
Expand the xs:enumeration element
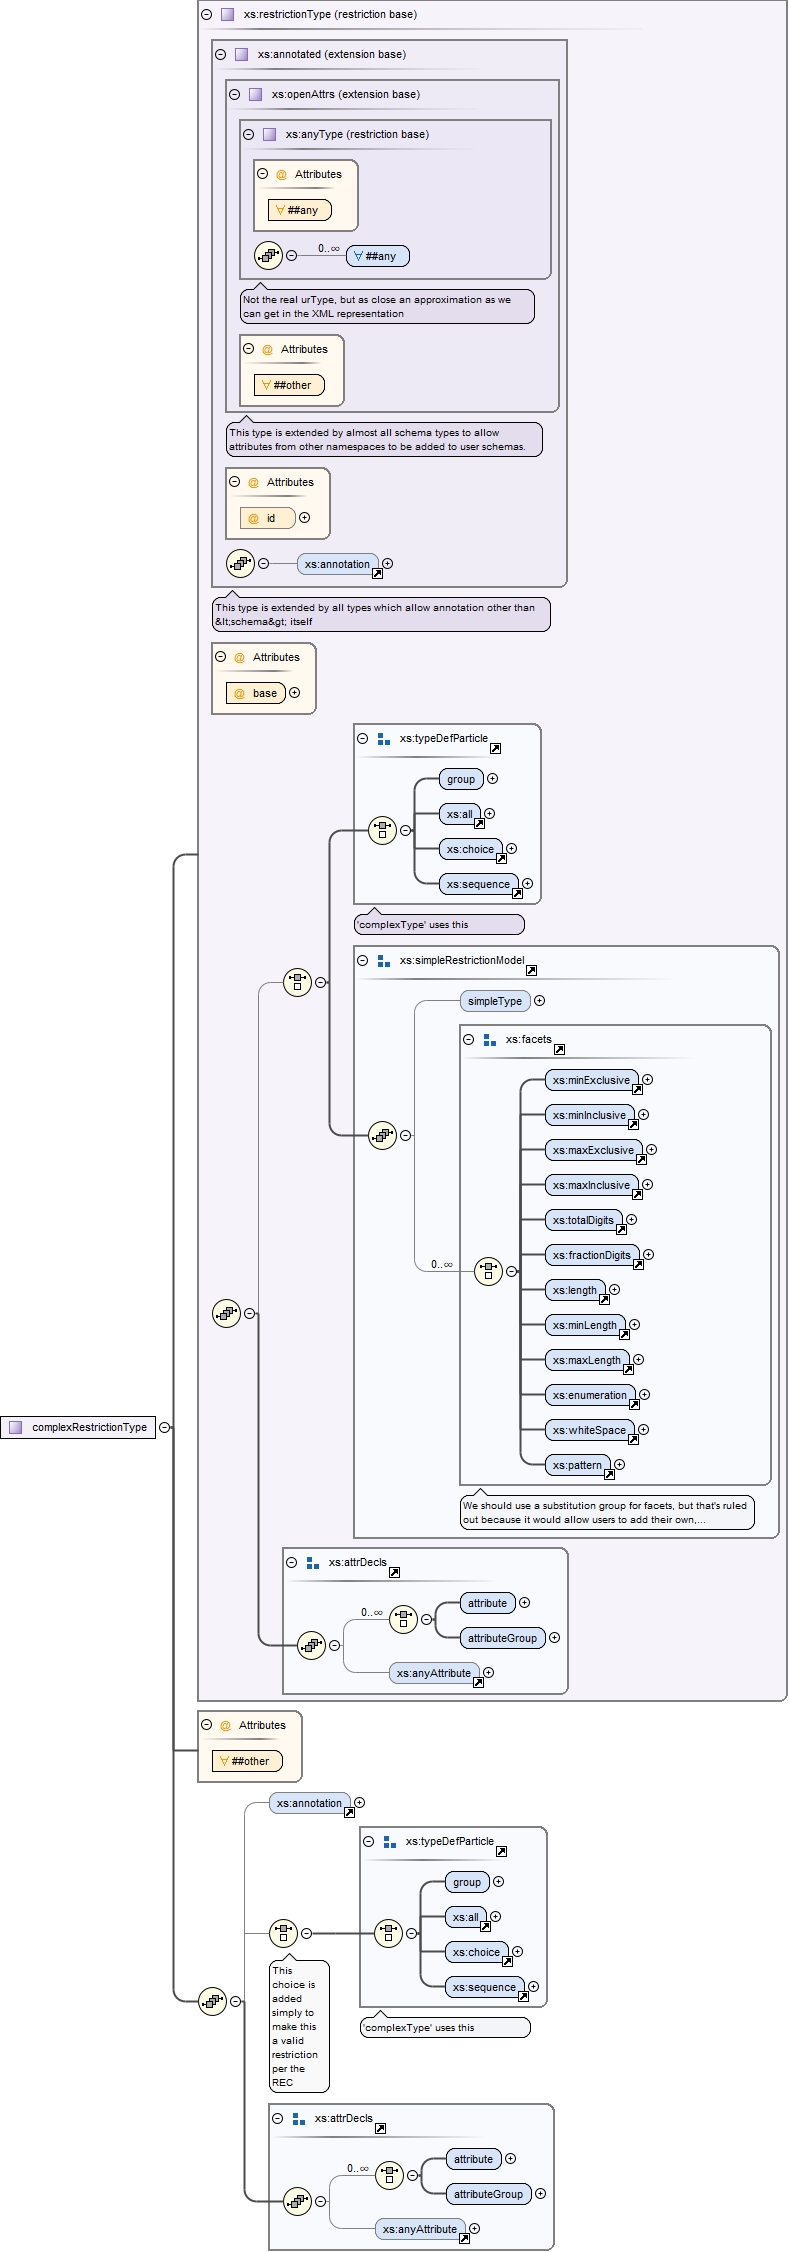[x=645, y=1394]
